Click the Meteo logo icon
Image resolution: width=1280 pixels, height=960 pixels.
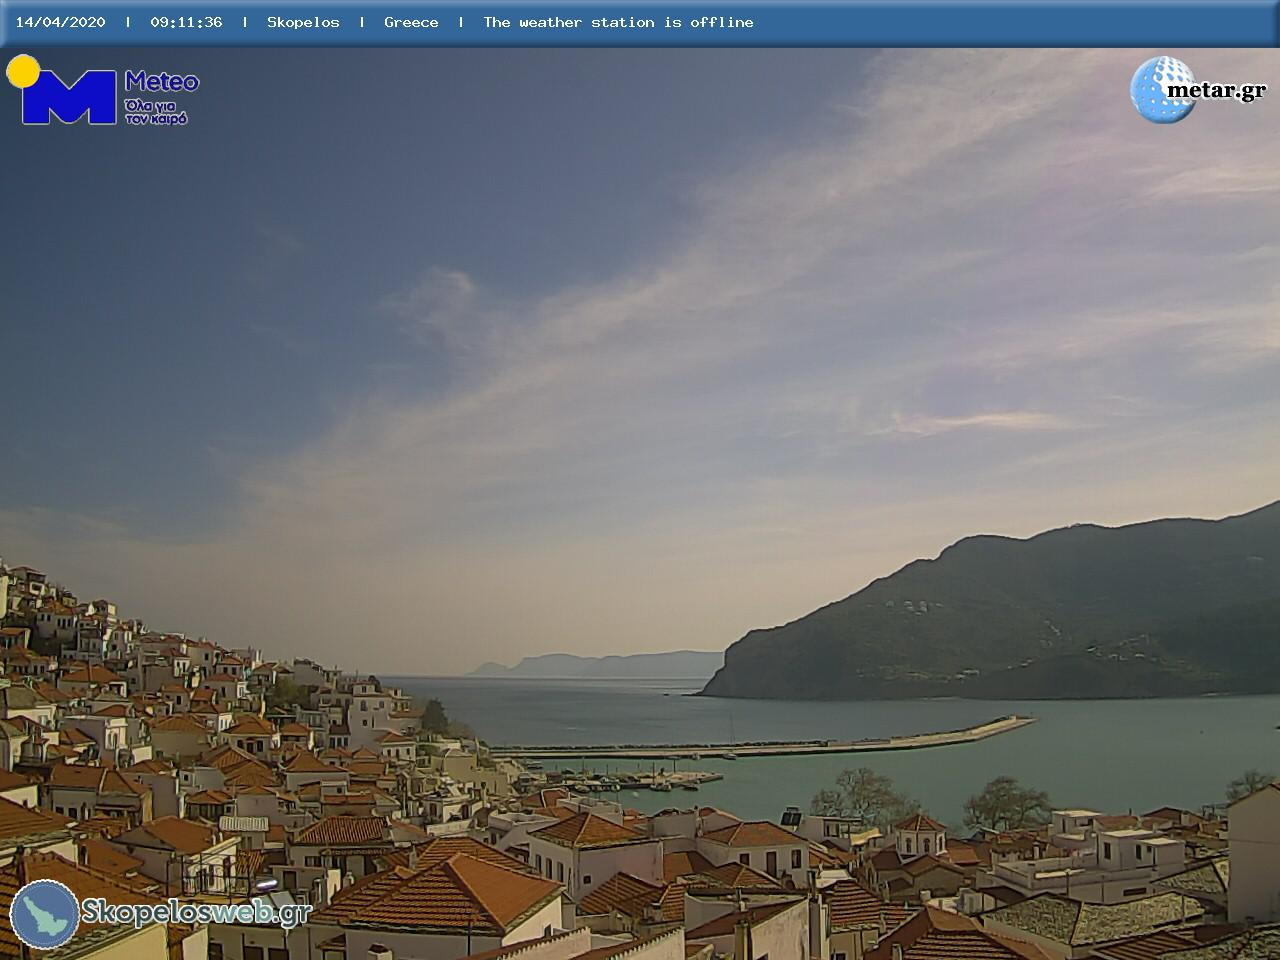(x=62, y=90)
